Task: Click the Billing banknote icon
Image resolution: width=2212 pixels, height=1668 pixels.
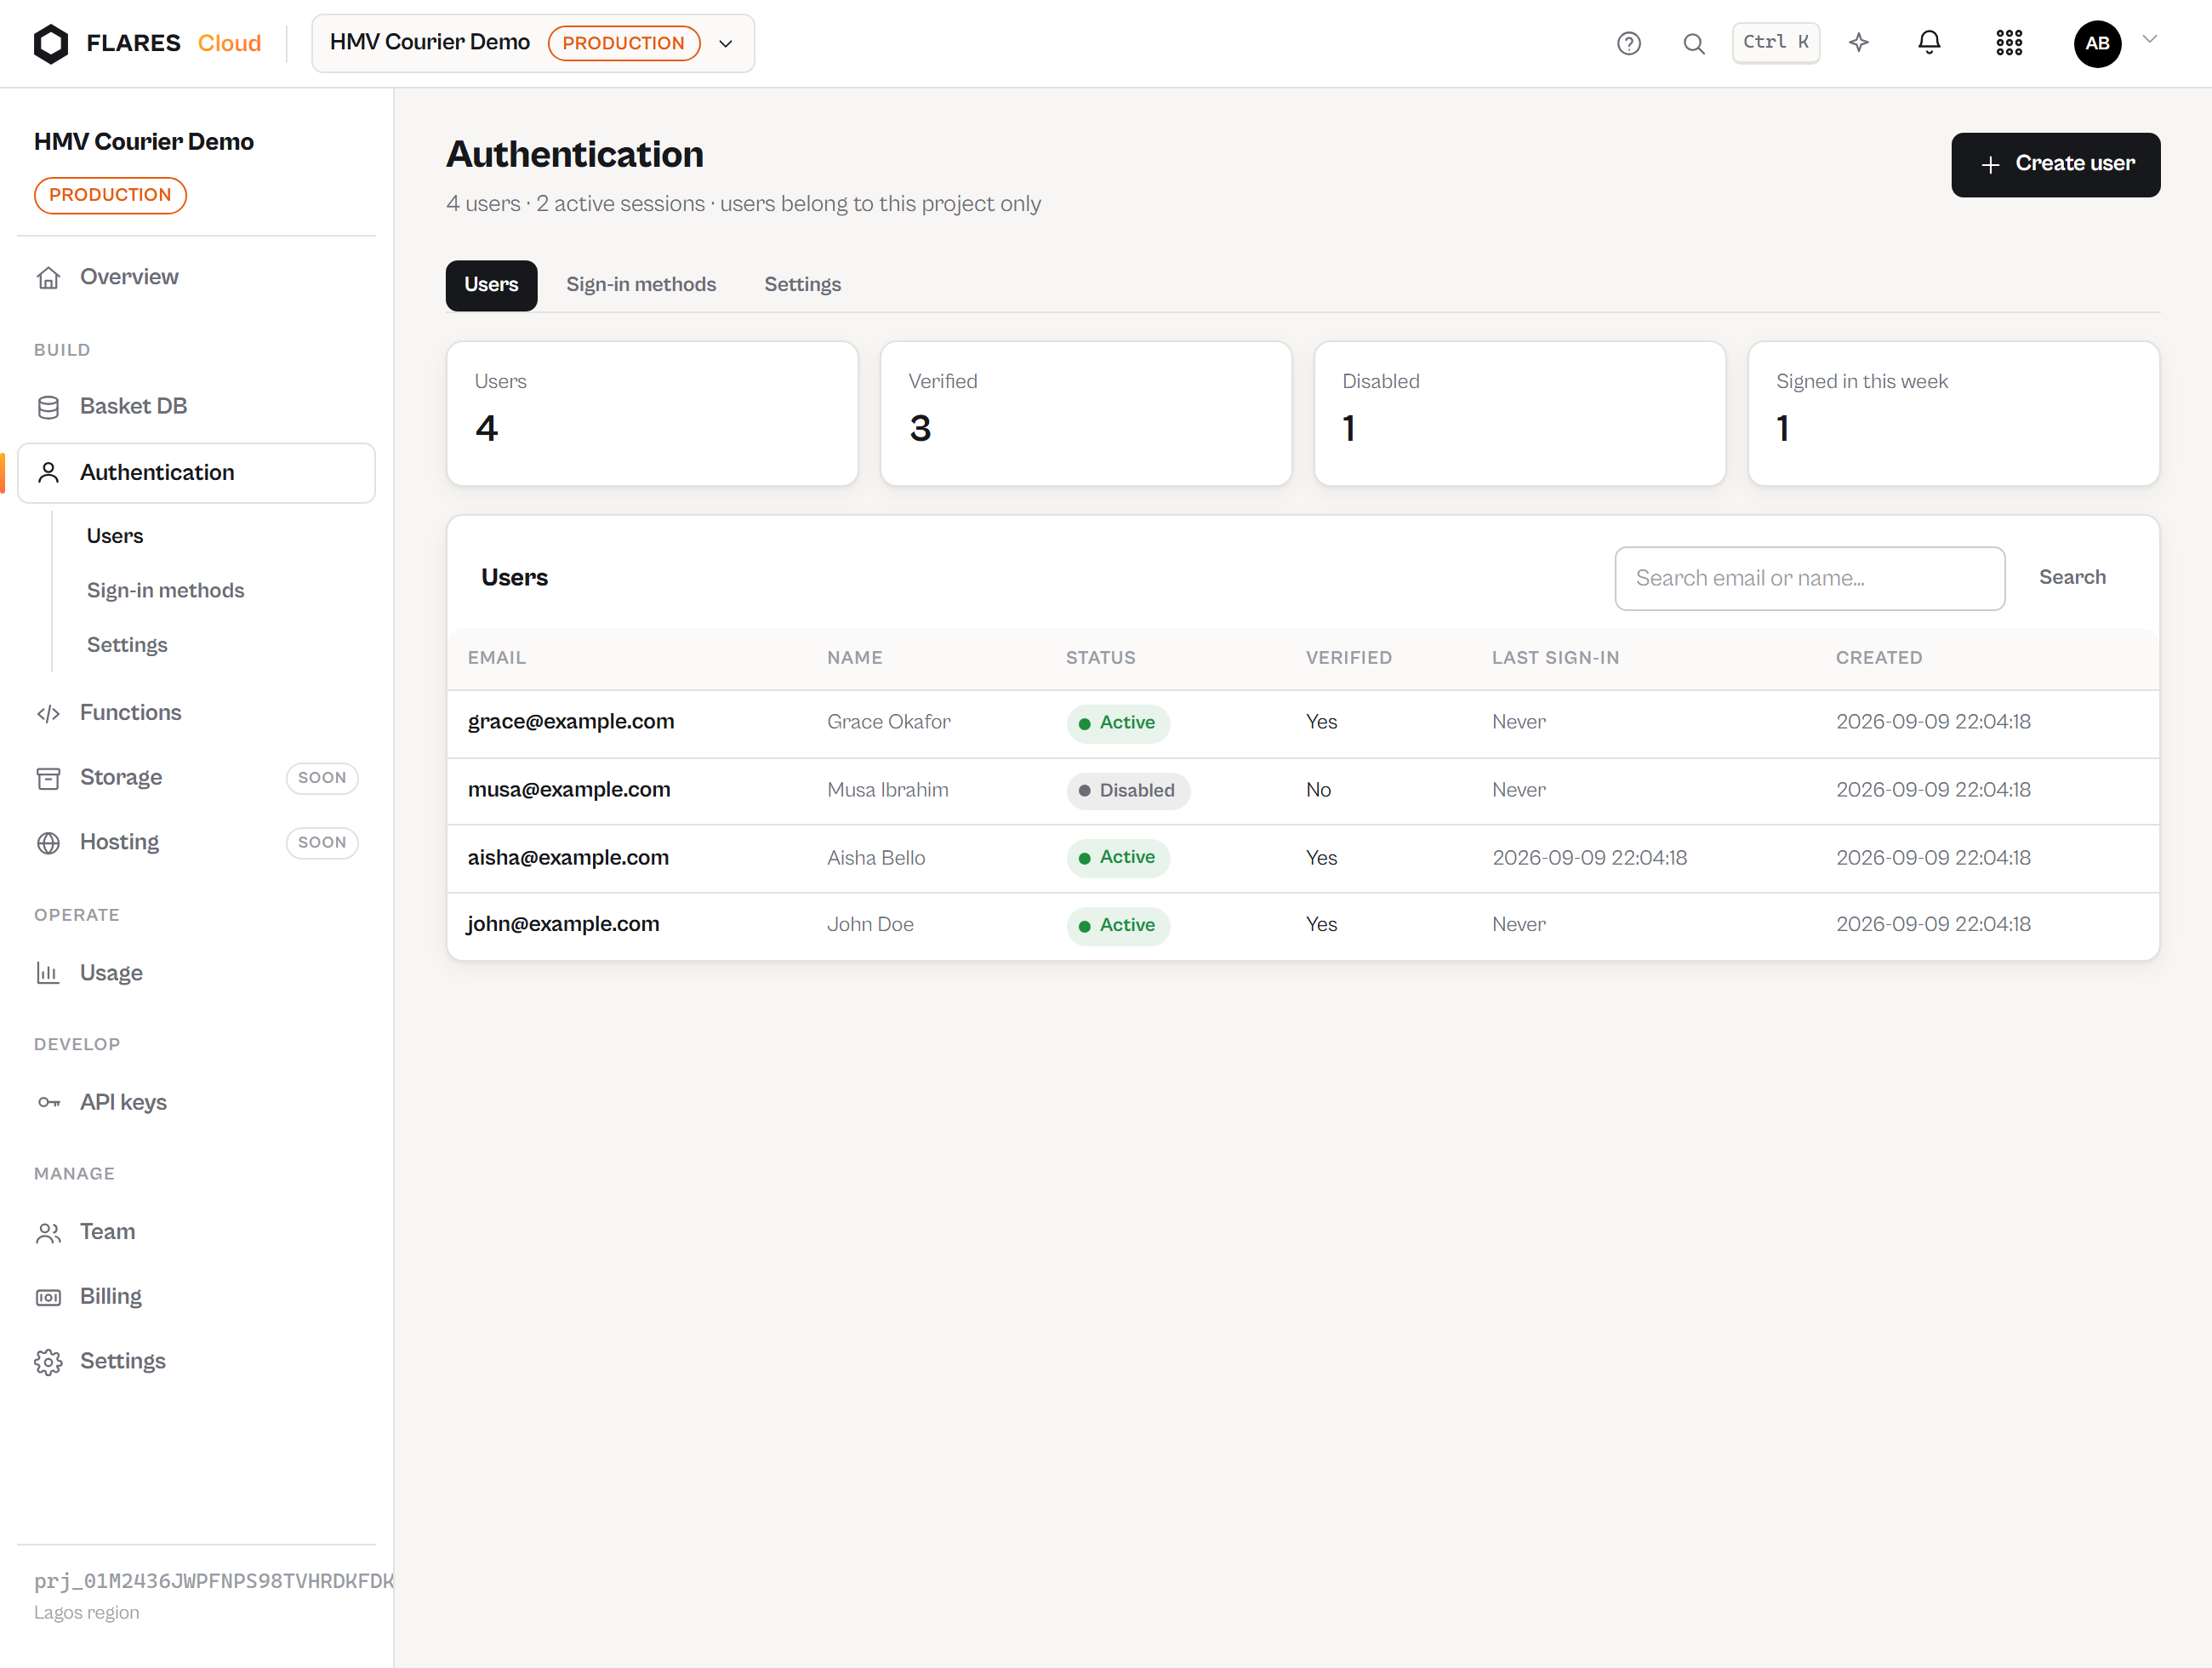Action: (x=48, y=1297)
